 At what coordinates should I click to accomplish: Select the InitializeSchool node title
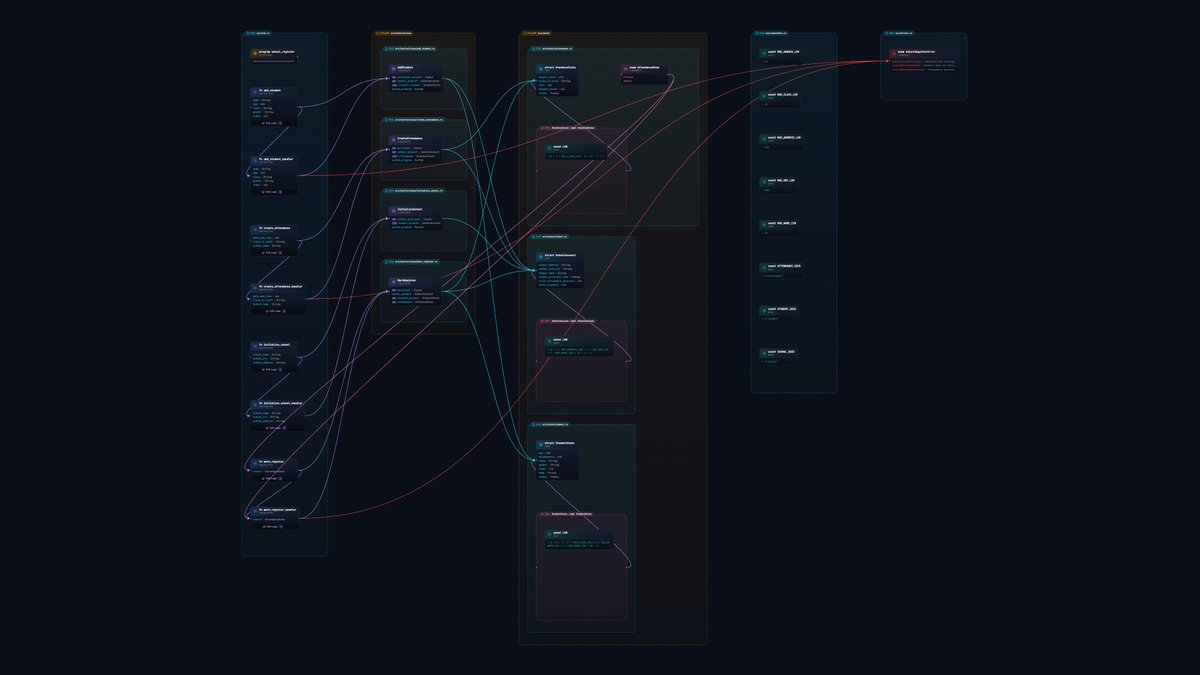pyautogui.click(x=410, y=209)
